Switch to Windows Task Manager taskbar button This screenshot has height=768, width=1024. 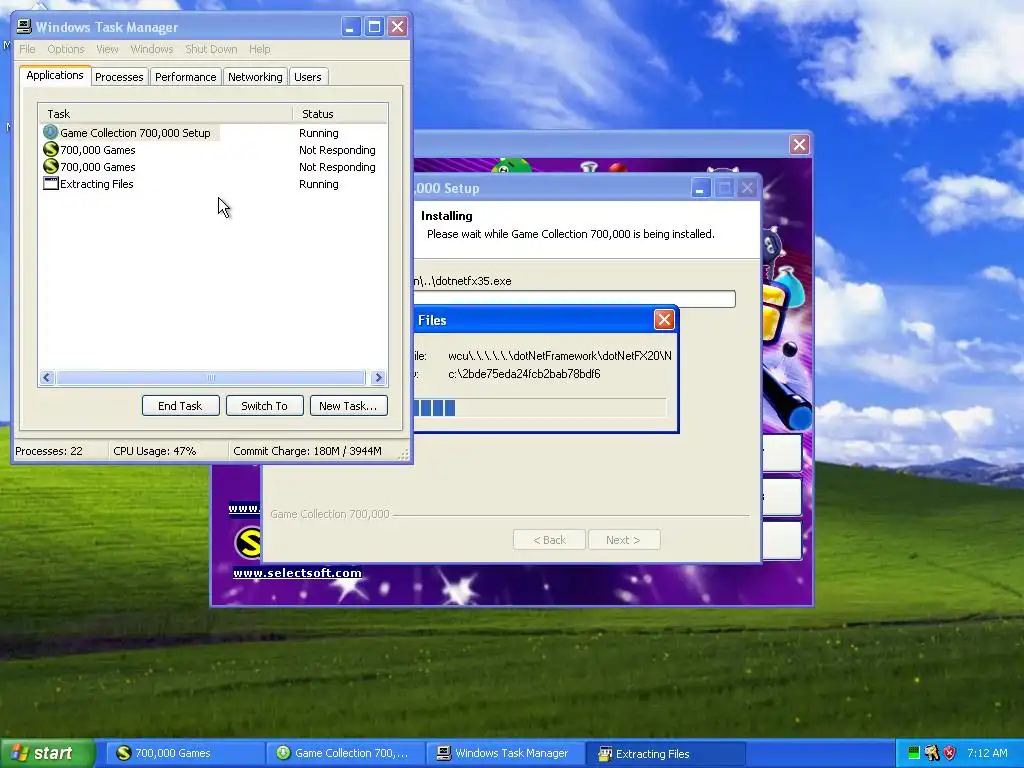tap(505, 754)
